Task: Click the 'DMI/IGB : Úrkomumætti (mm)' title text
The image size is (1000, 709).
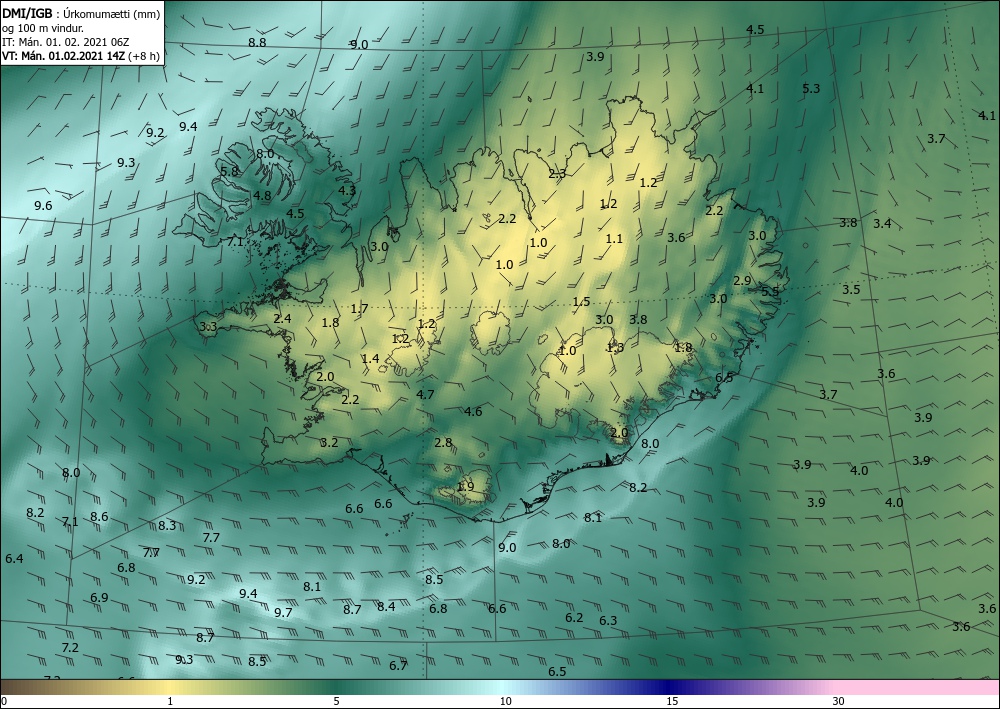Action: click(x=80, y=14)
